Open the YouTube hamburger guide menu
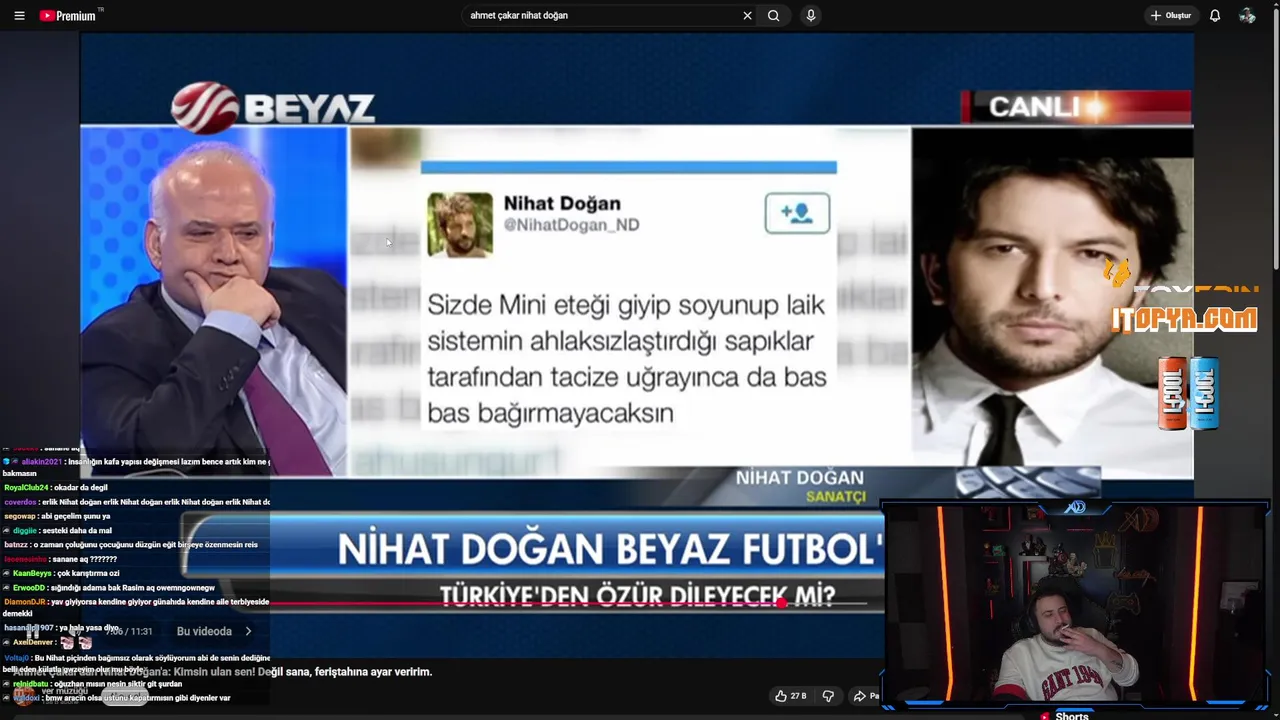Screen dimensions: 1280x720 click(x=19, y=16)
